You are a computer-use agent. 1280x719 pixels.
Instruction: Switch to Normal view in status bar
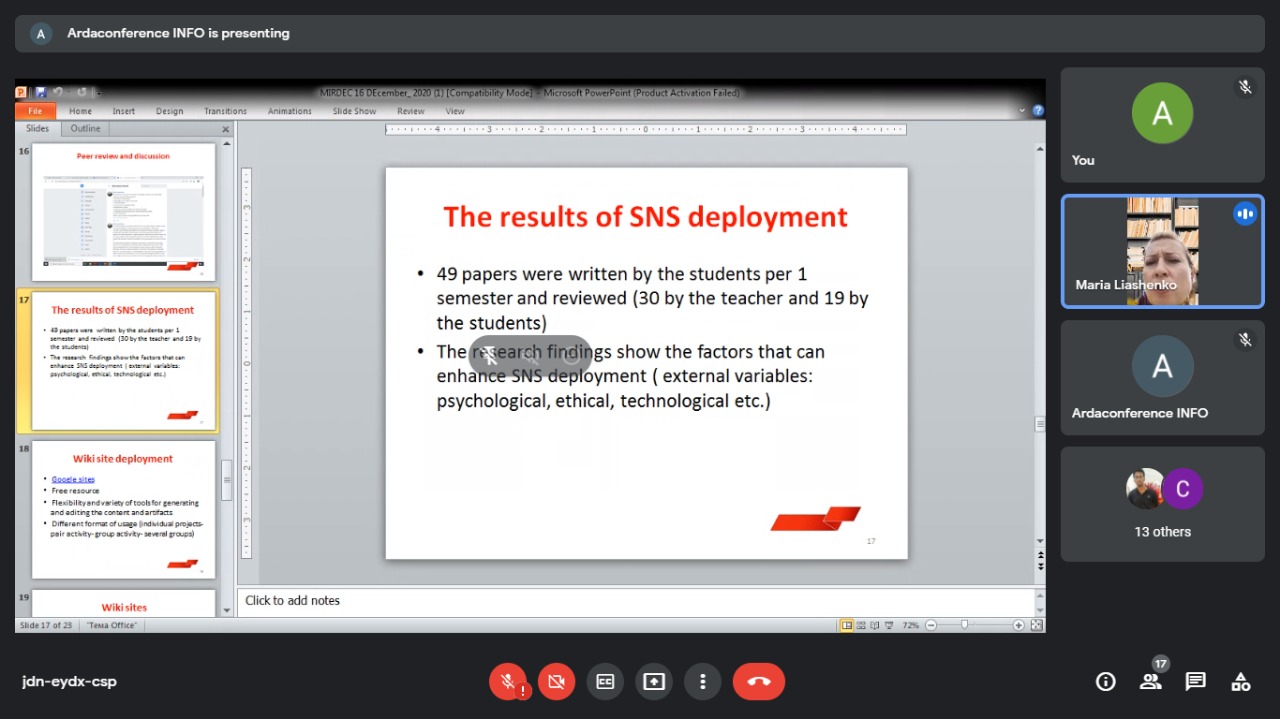[x=847, y=625]
